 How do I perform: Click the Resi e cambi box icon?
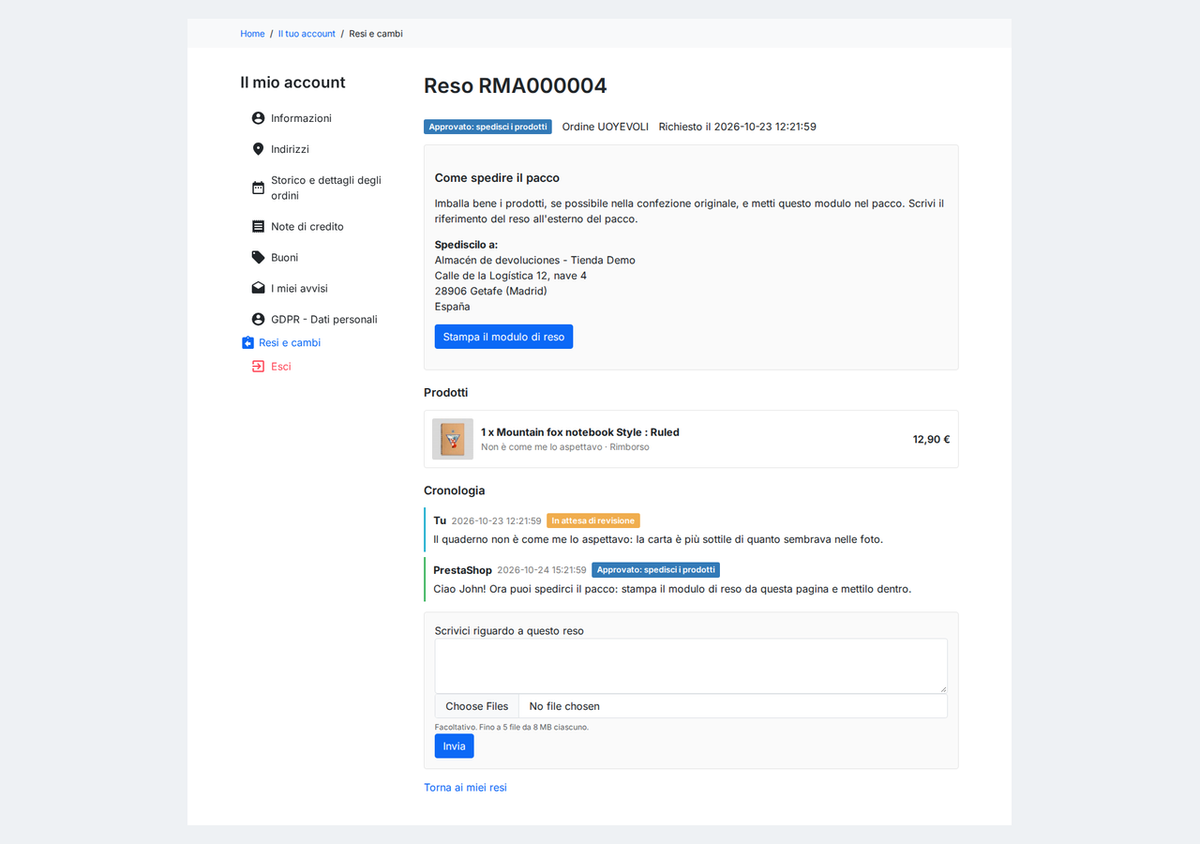[x=248, y=343]
